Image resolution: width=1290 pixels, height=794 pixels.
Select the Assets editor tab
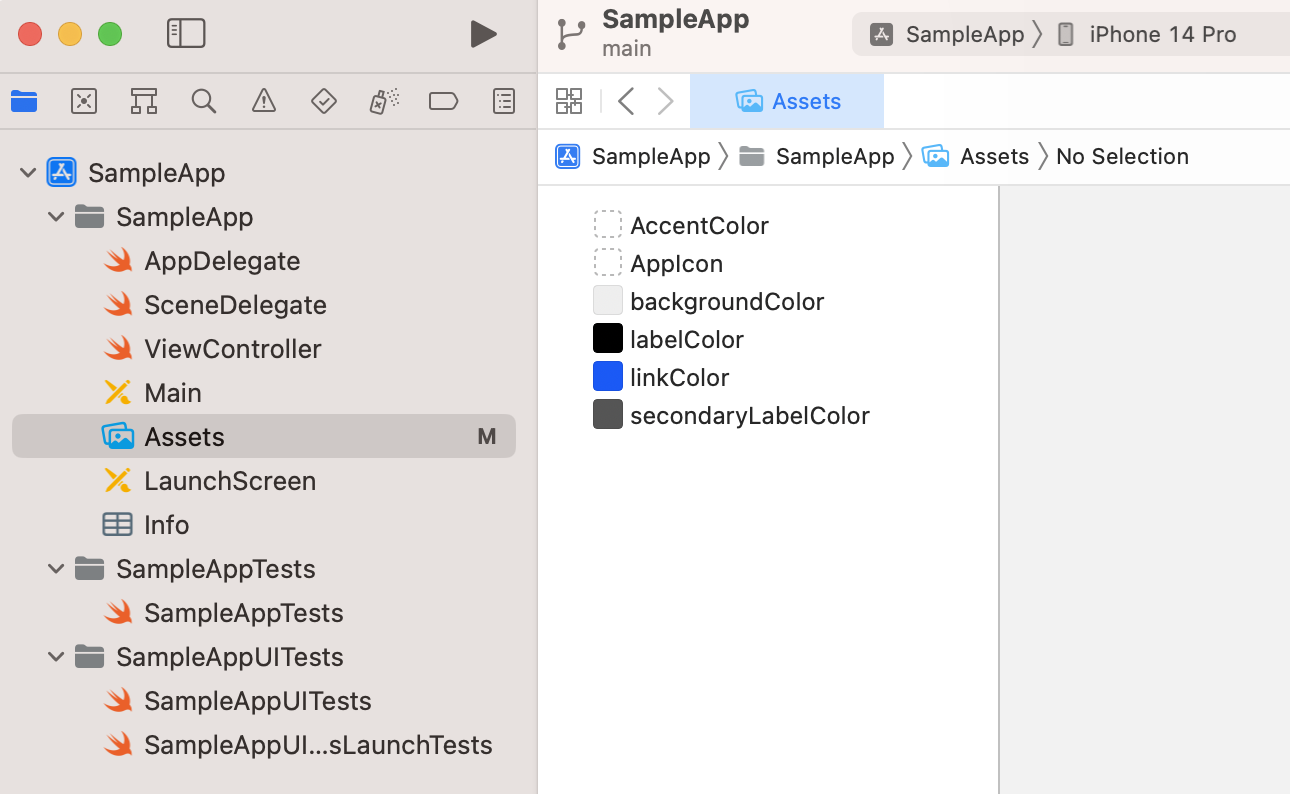pos(787,101)
